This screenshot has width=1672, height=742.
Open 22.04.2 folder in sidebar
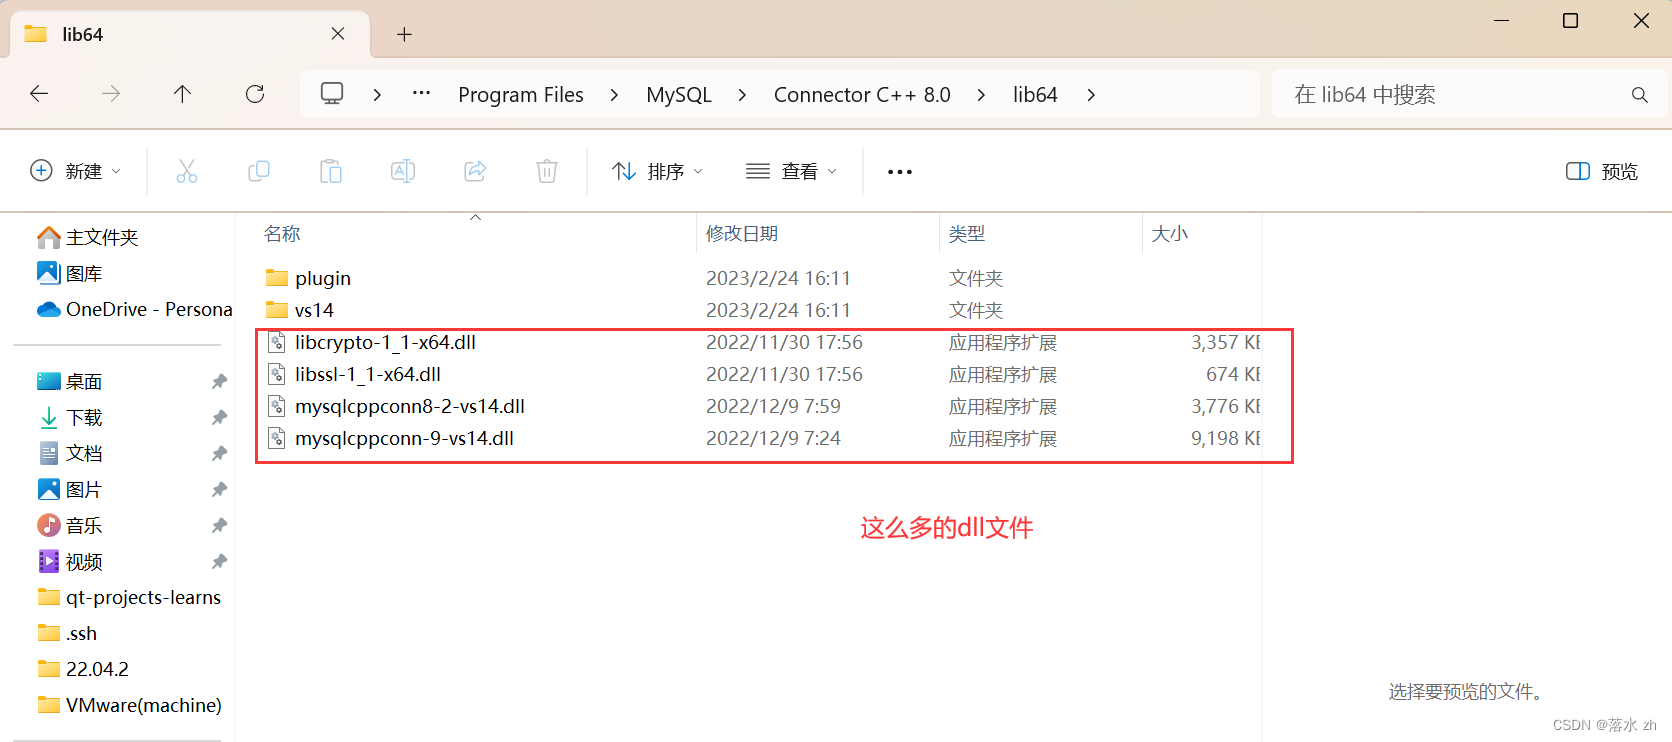pos(83,669)
